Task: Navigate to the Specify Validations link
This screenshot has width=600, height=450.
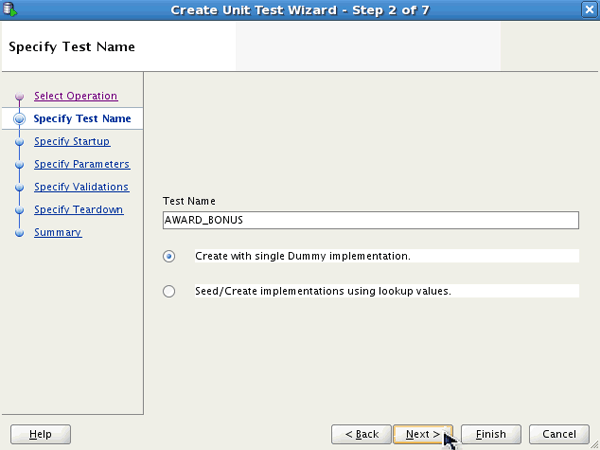Action: coord(81,187)
